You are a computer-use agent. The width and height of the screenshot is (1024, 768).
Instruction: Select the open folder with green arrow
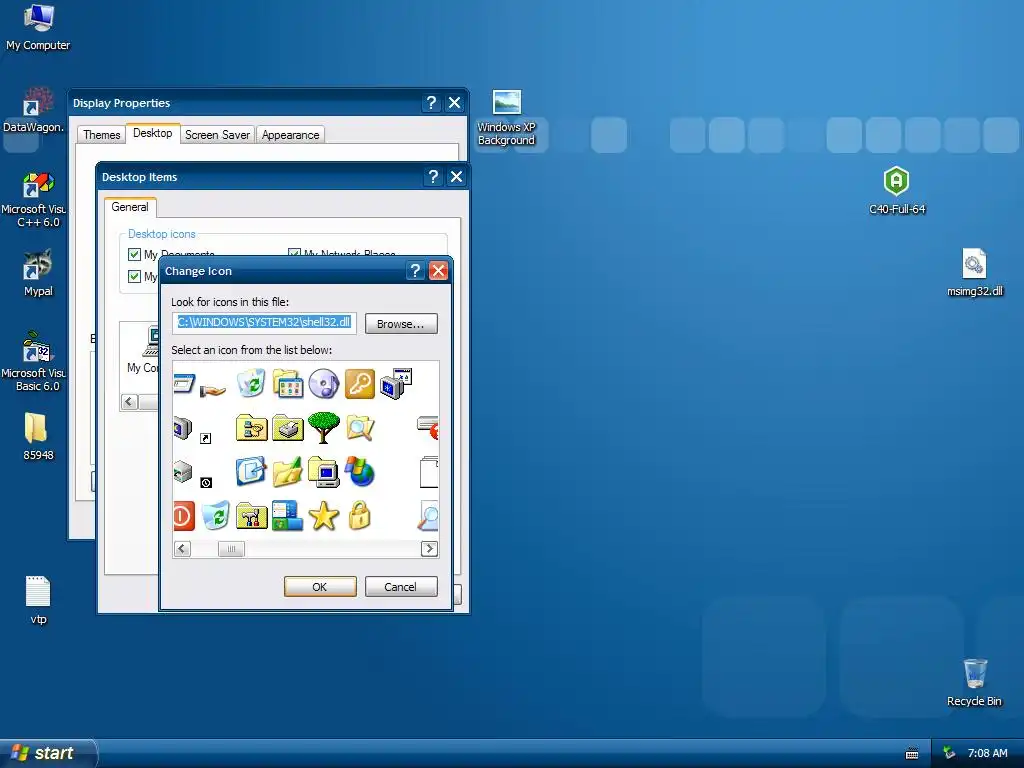[287, 472]
